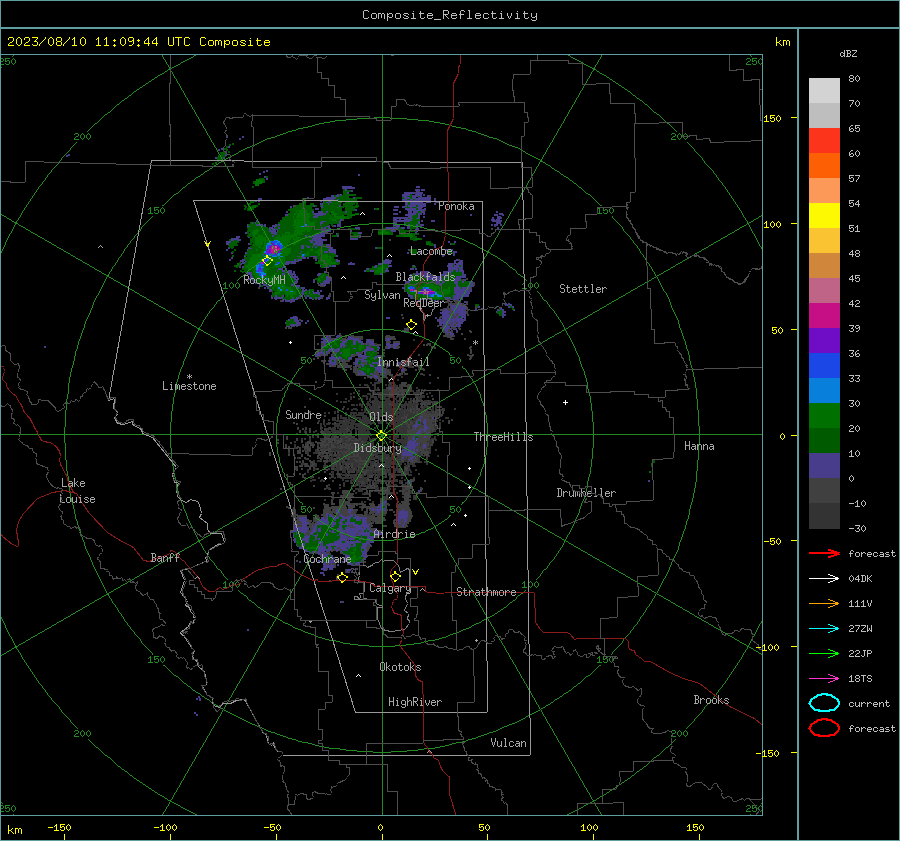900x841 pixels.
Task: Click the orange 111V arrow icon
Action: point(824,603)
